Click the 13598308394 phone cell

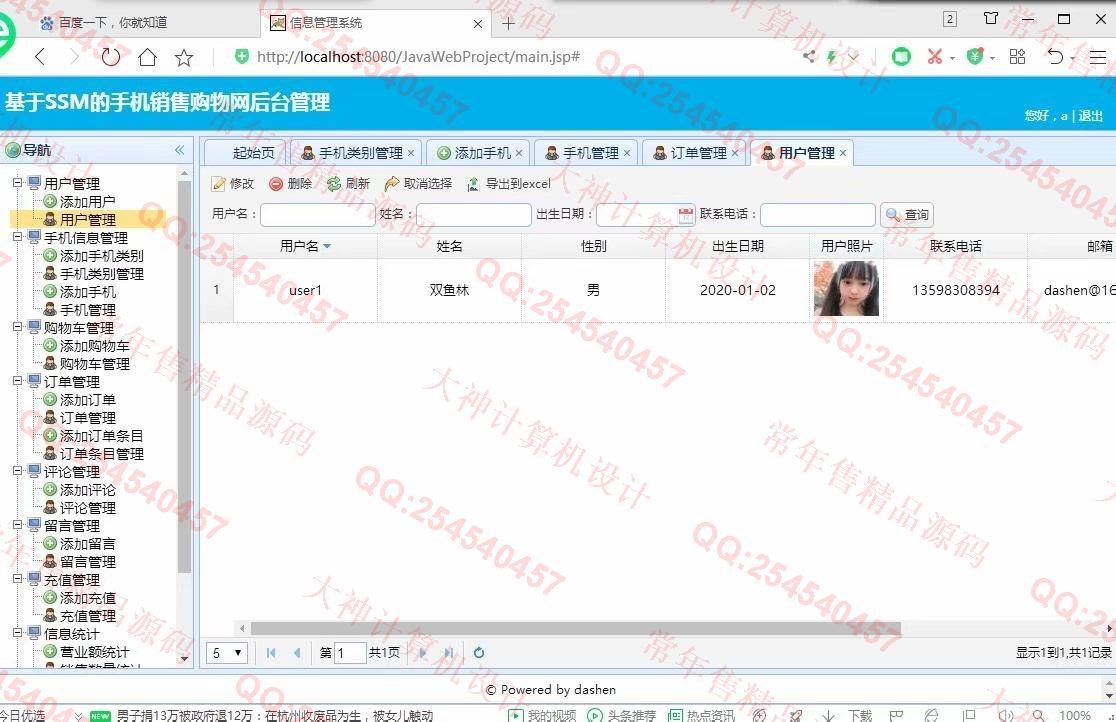click(x=955, y=291)
